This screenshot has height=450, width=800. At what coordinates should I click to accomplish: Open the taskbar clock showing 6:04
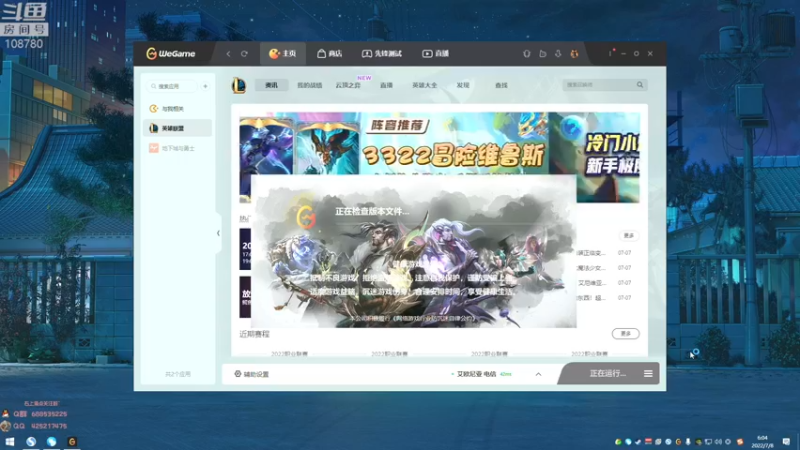(762, 442)
